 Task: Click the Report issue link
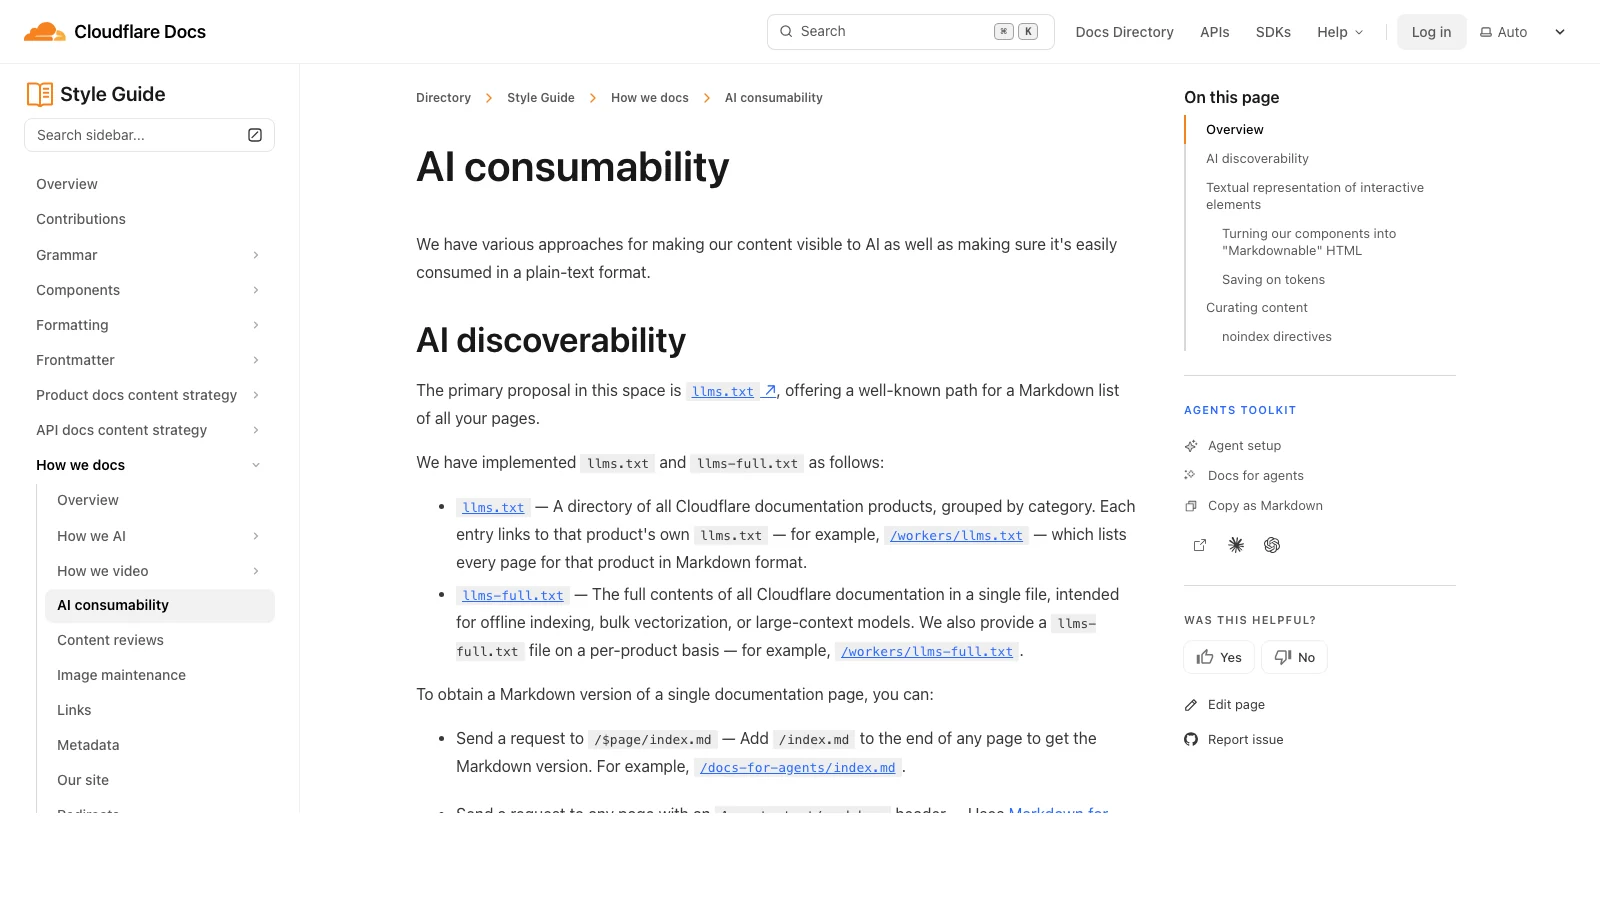click(1245, 740)
